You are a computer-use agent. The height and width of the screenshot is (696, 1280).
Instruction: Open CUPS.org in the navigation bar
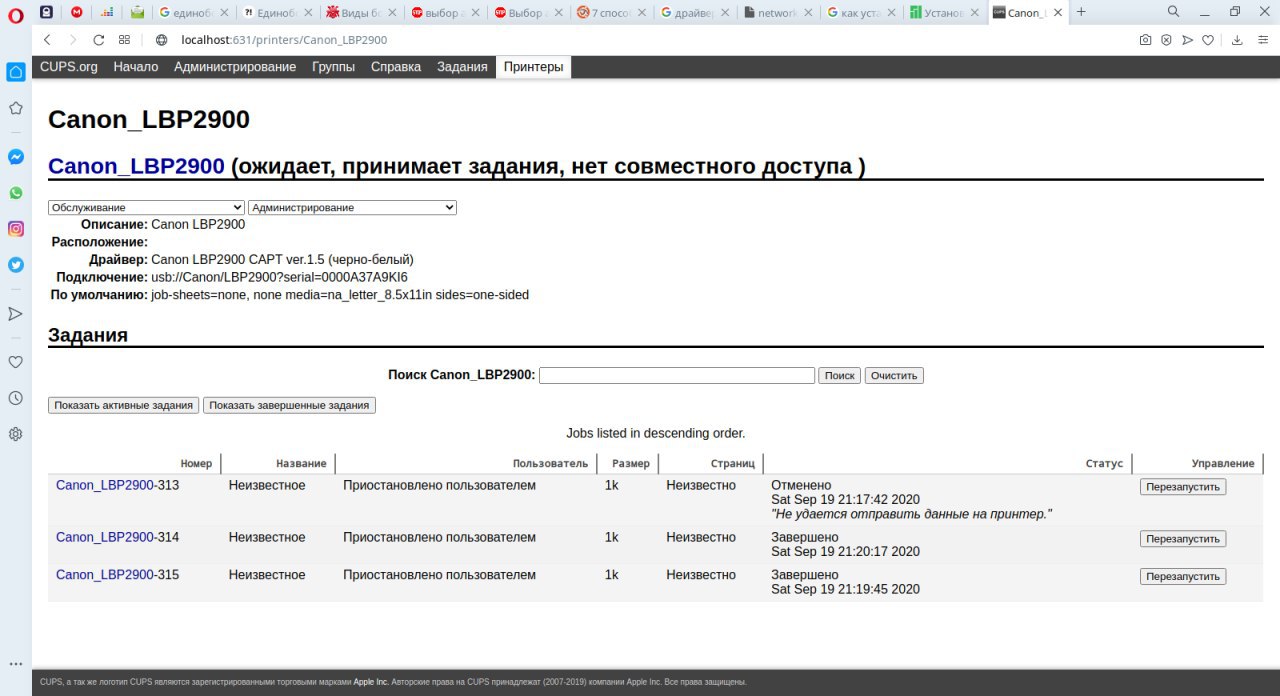click(x=68, y=67)
